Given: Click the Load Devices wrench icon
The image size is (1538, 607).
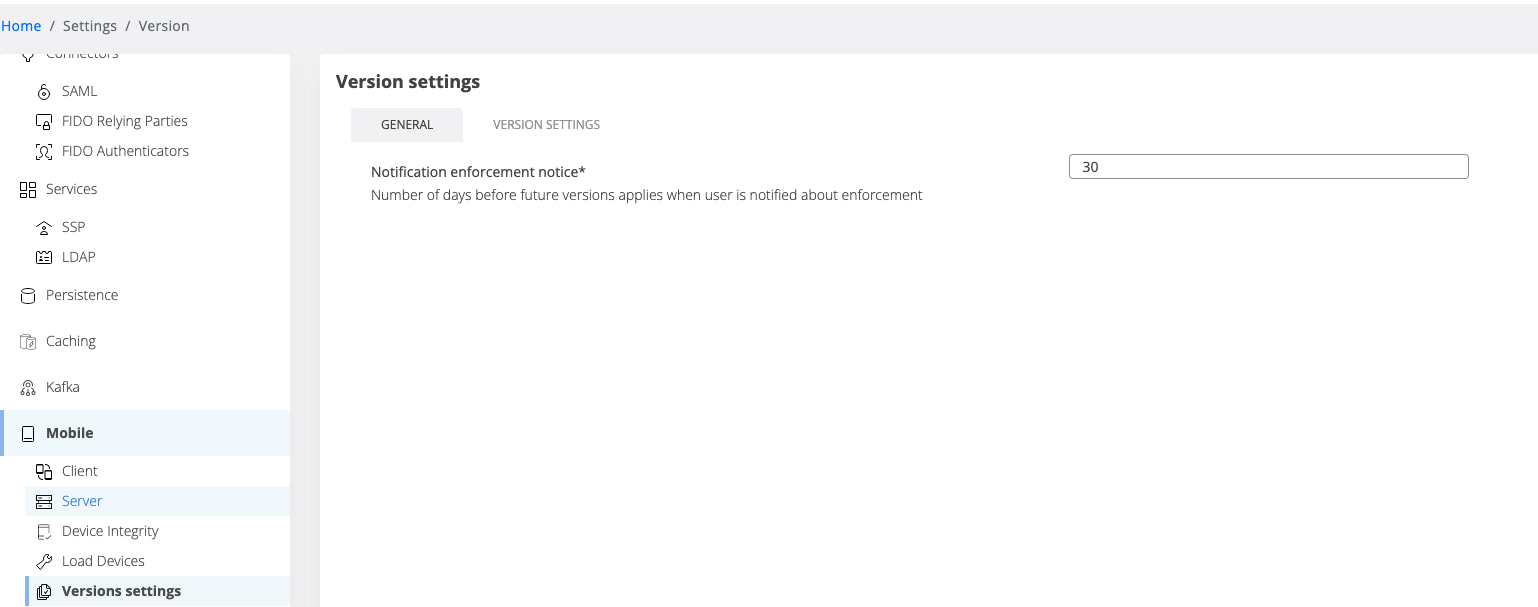Looking at the screenshot, I should click(x=44, y=562).
